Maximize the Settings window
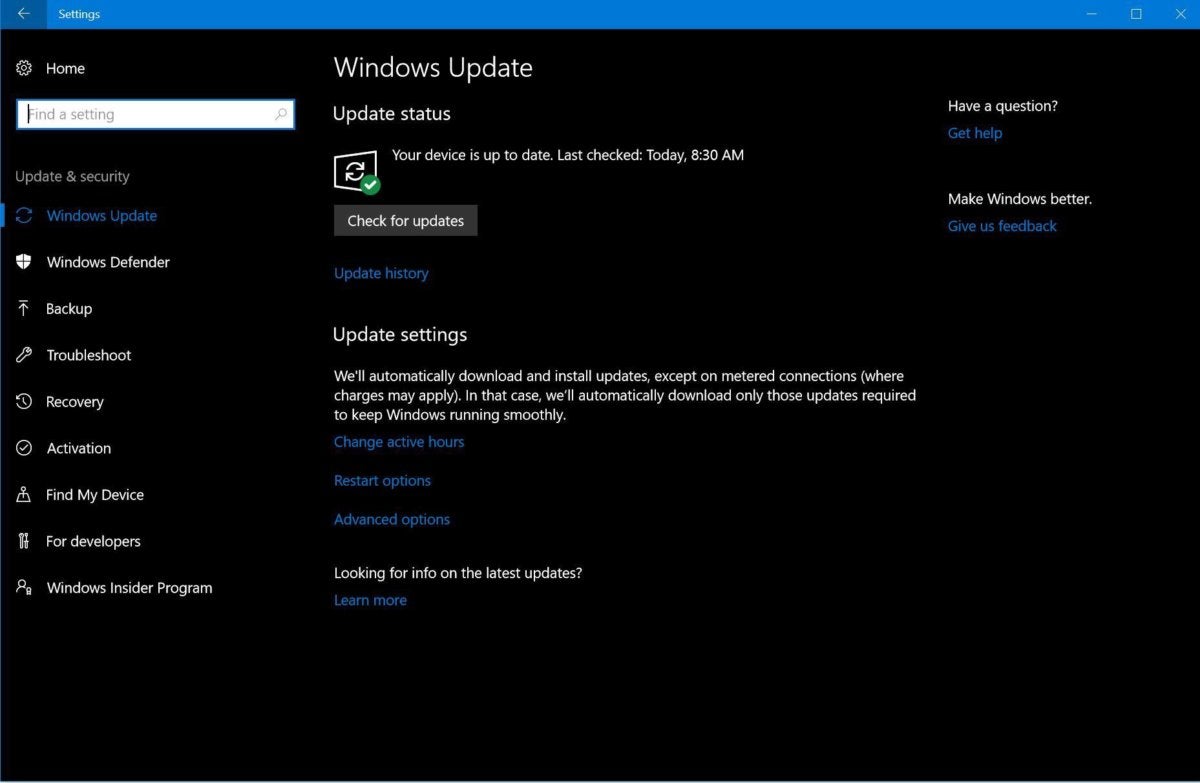The image size is (1200, 783). click(1136, 14)
